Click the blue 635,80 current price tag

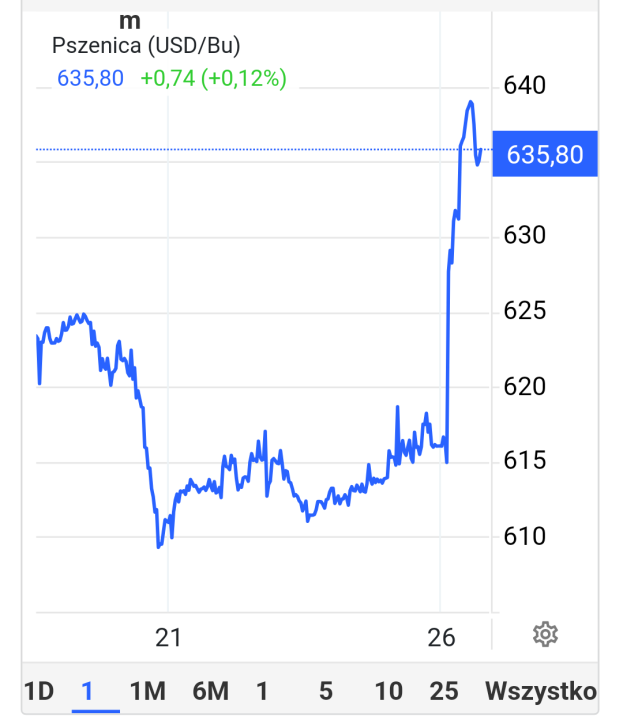546,155
